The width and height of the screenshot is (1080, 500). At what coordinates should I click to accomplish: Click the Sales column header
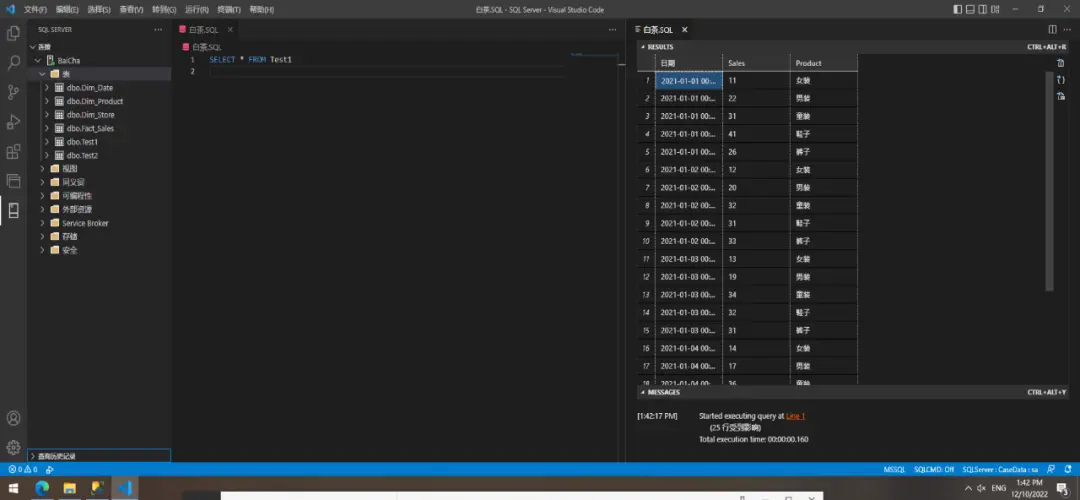click(756, 63)
